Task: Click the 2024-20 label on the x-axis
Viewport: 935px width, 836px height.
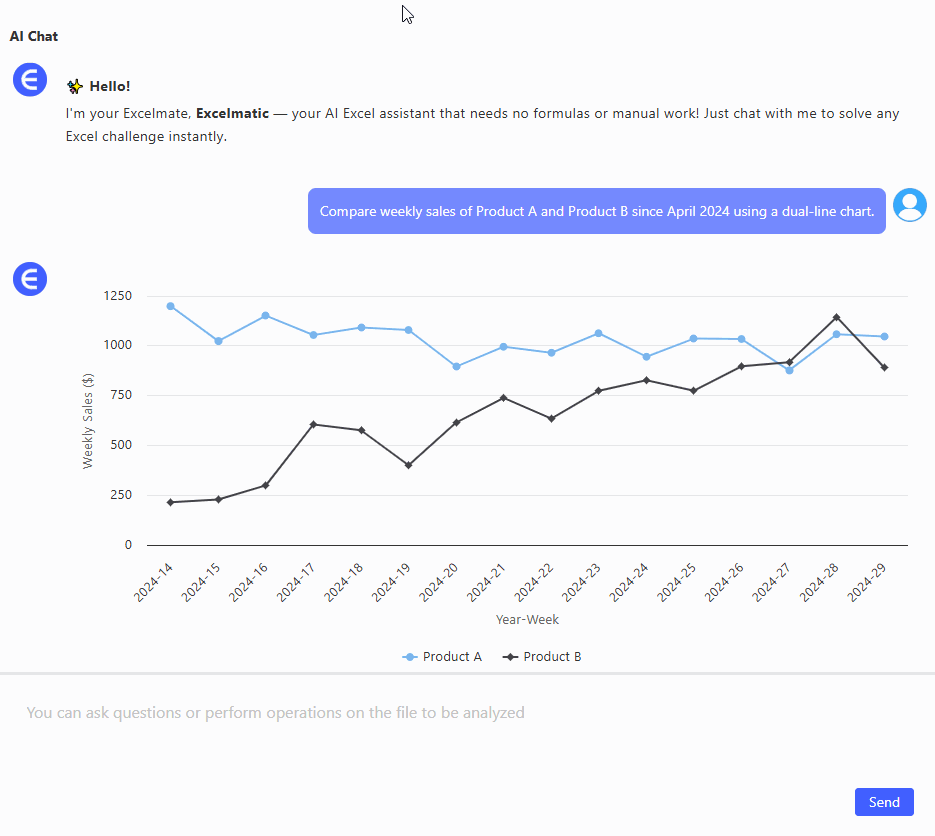Action: [x=441, y=582]
